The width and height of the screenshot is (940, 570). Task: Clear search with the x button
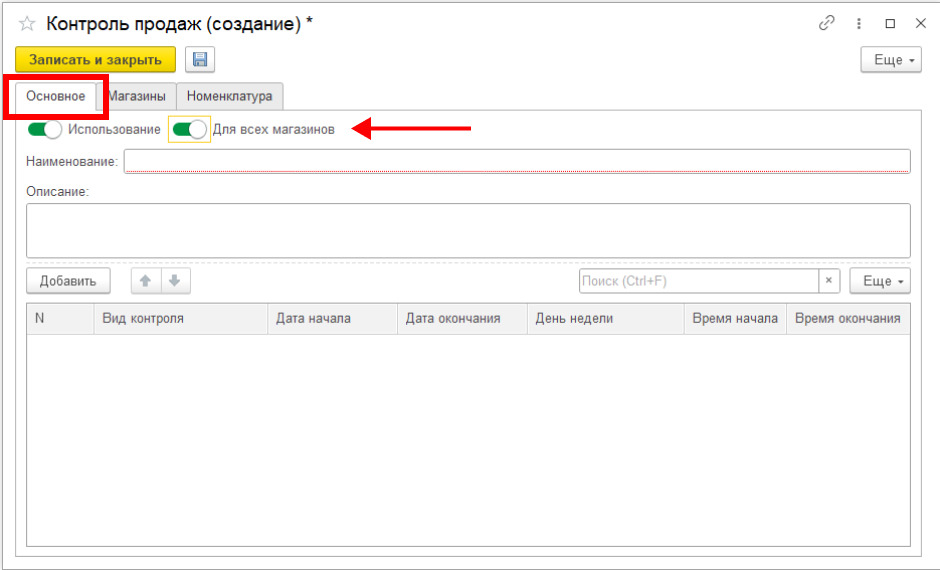click(x=829, y=281)
